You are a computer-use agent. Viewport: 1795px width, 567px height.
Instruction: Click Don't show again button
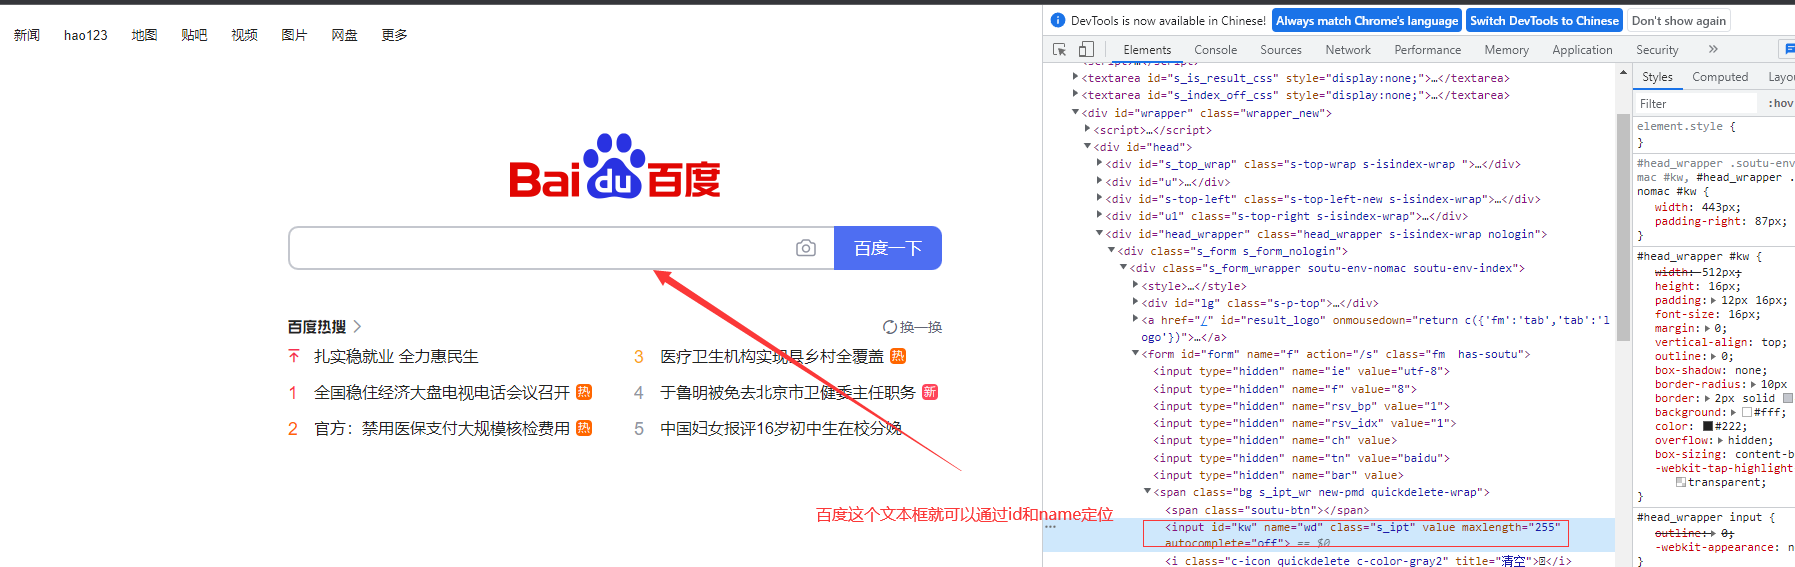pos(1678,20)
